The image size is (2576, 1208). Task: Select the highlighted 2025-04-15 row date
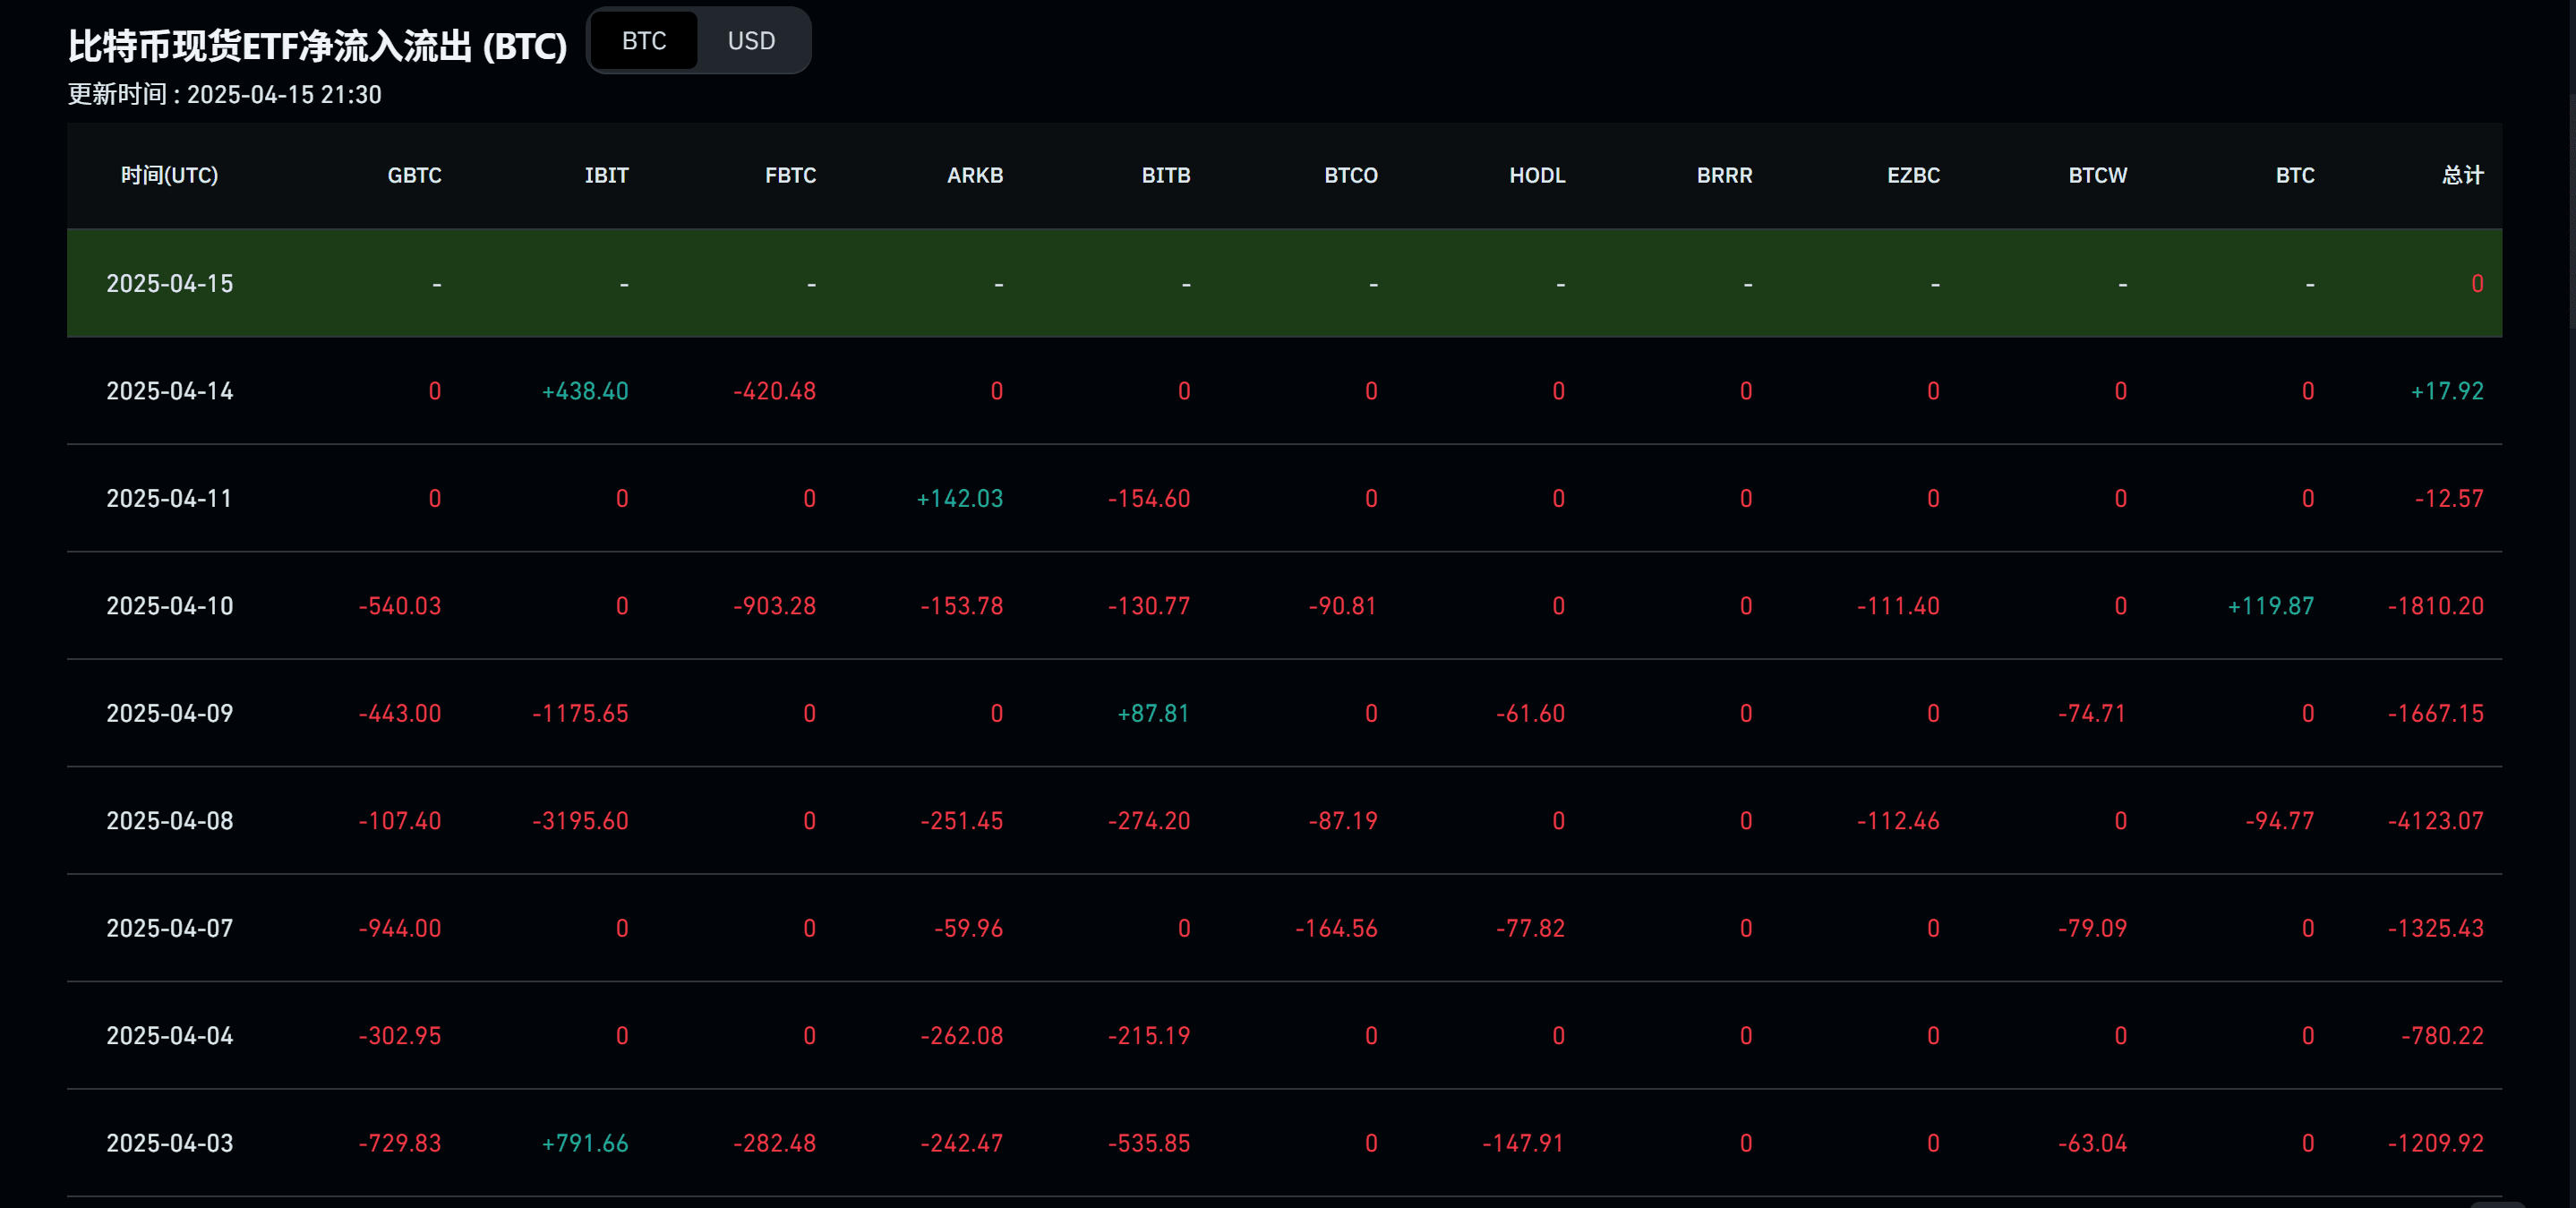(x=169, y=283)
